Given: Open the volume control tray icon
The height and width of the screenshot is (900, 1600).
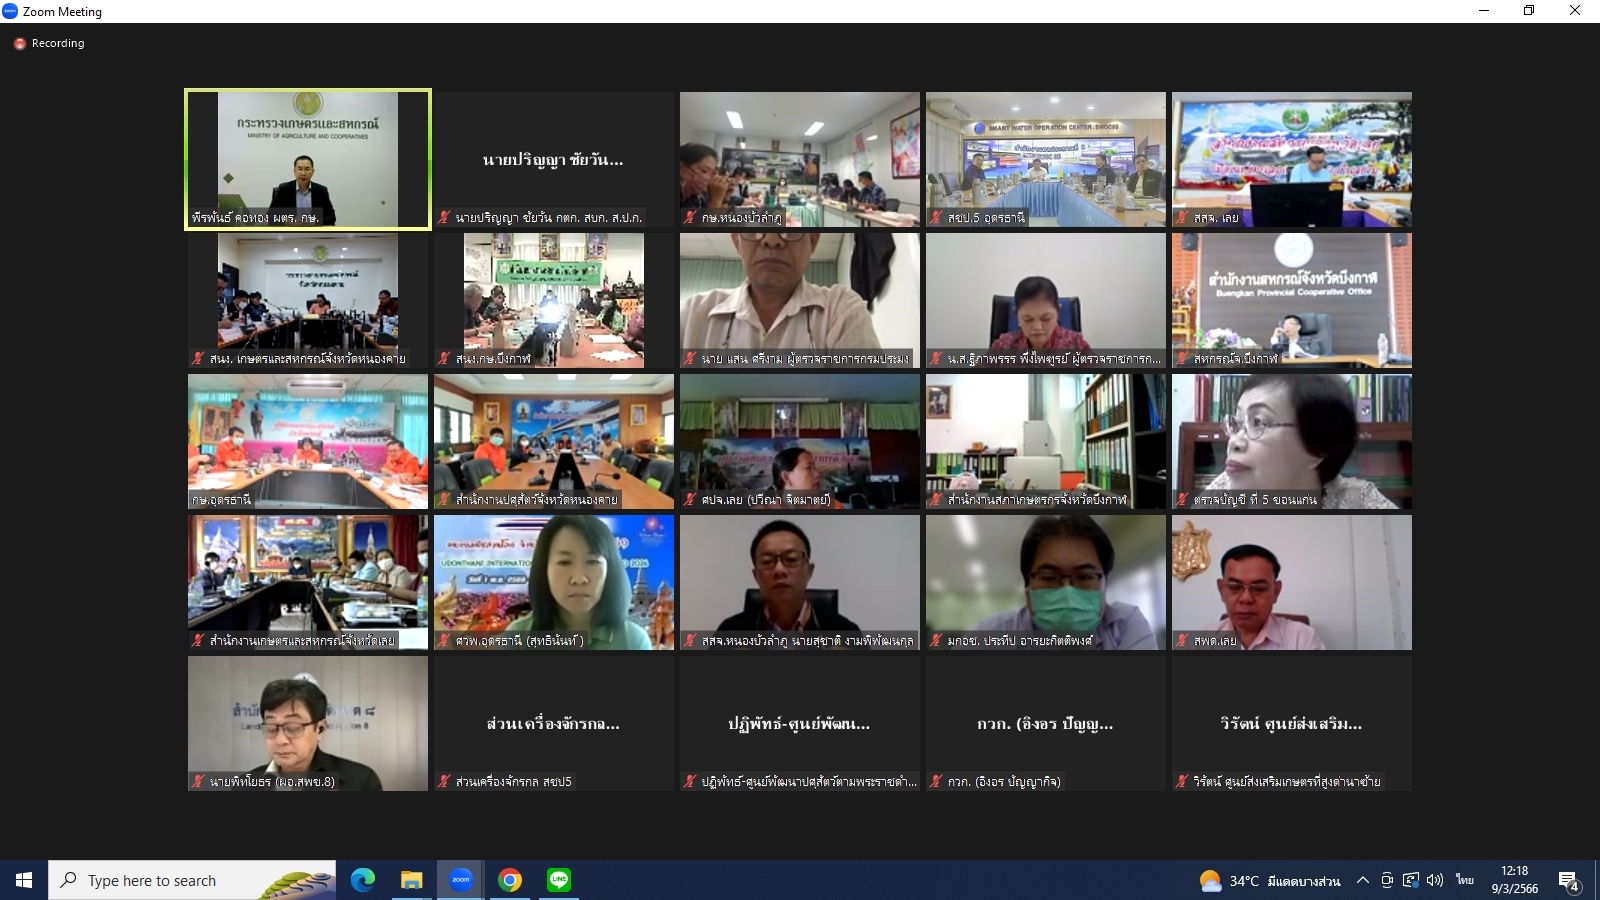Looking at the screenshot, I should pos(1435,880).
